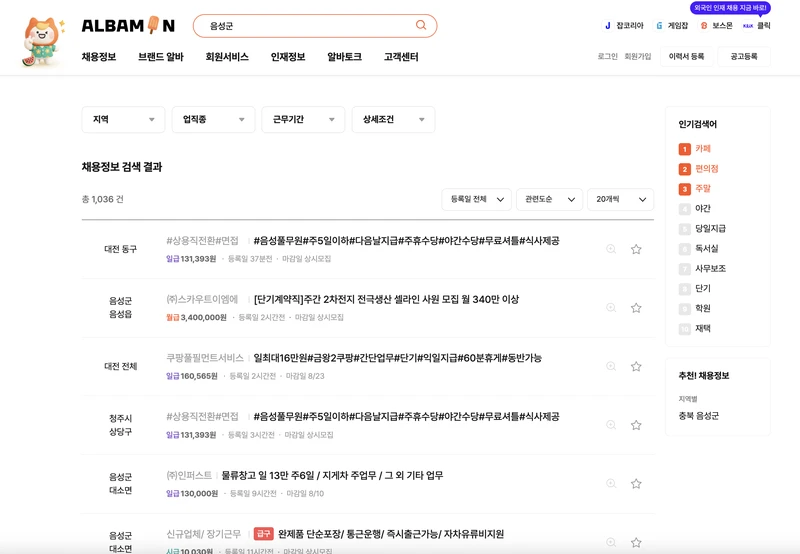800x554 pixels.
Task: Click the 로그인 link
Action: (607, 57)
